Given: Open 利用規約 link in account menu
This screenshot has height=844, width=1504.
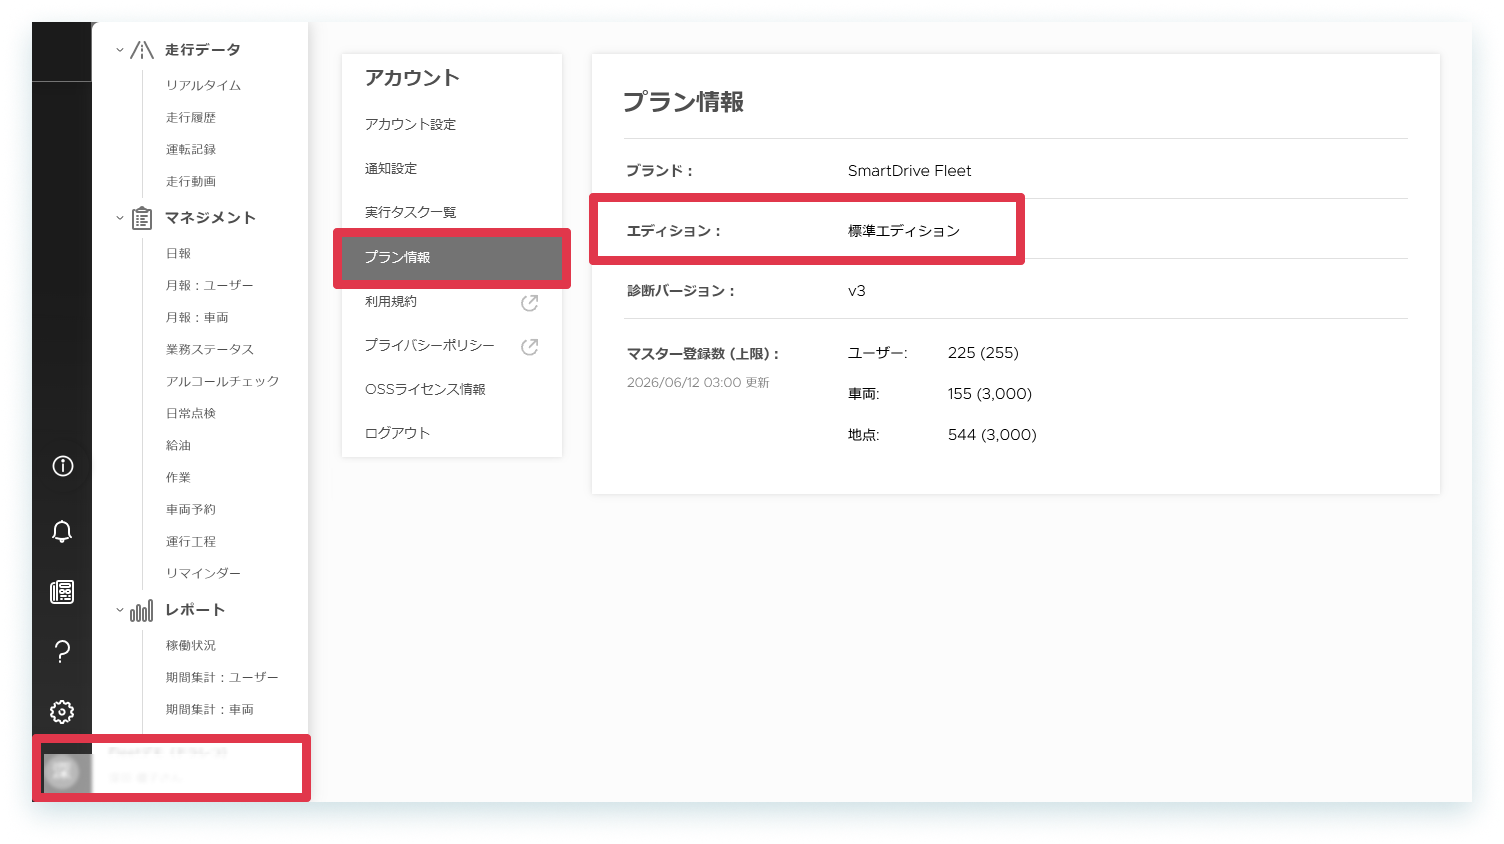Looking at the screenshot, I should 391,302.
